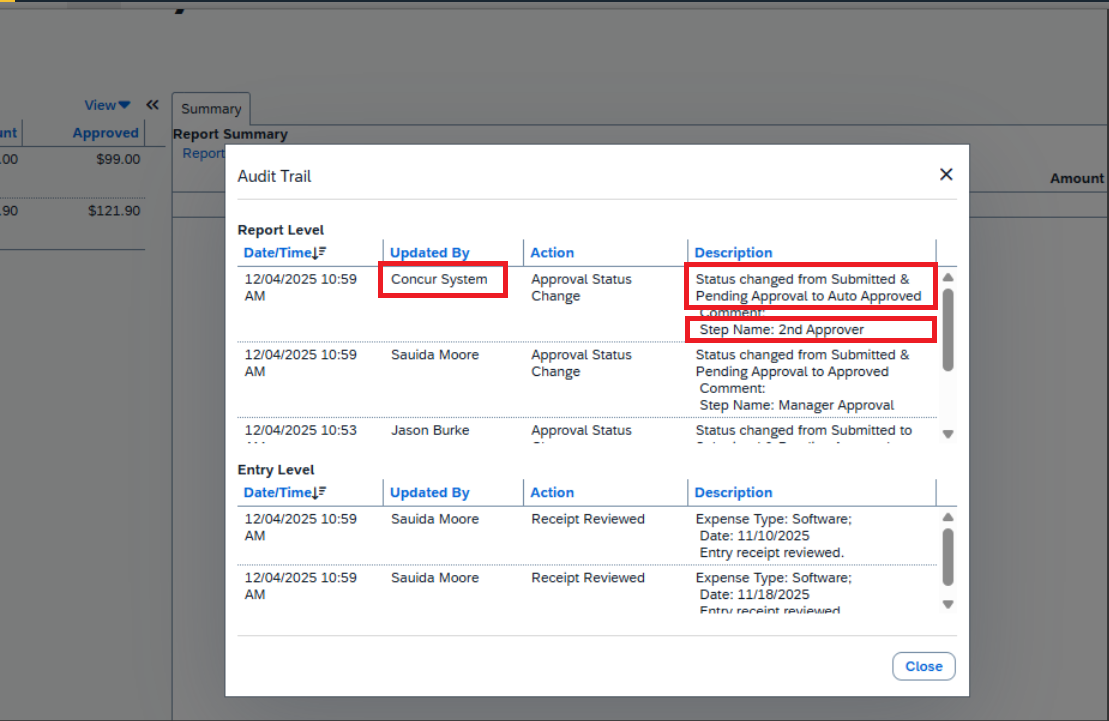Click Report Level scrollbar down arrow

click(948, 434)
